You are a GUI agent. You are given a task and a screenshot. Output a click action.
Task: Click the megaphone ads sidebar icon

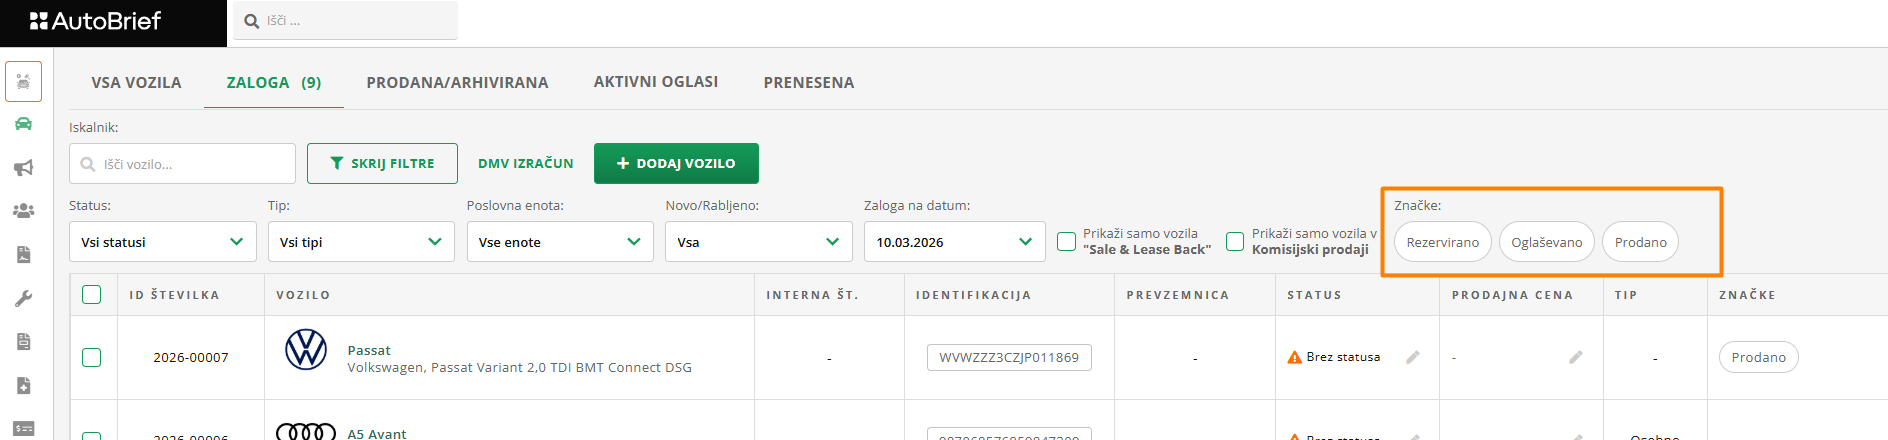coord(23,168)
